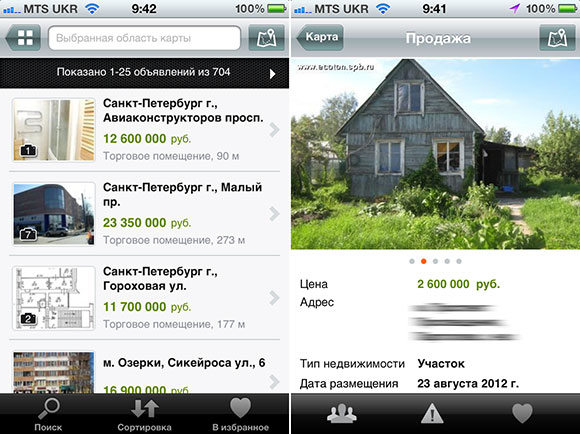
Task: Tap the warning triangle report icon
Action: click(432, 413)
